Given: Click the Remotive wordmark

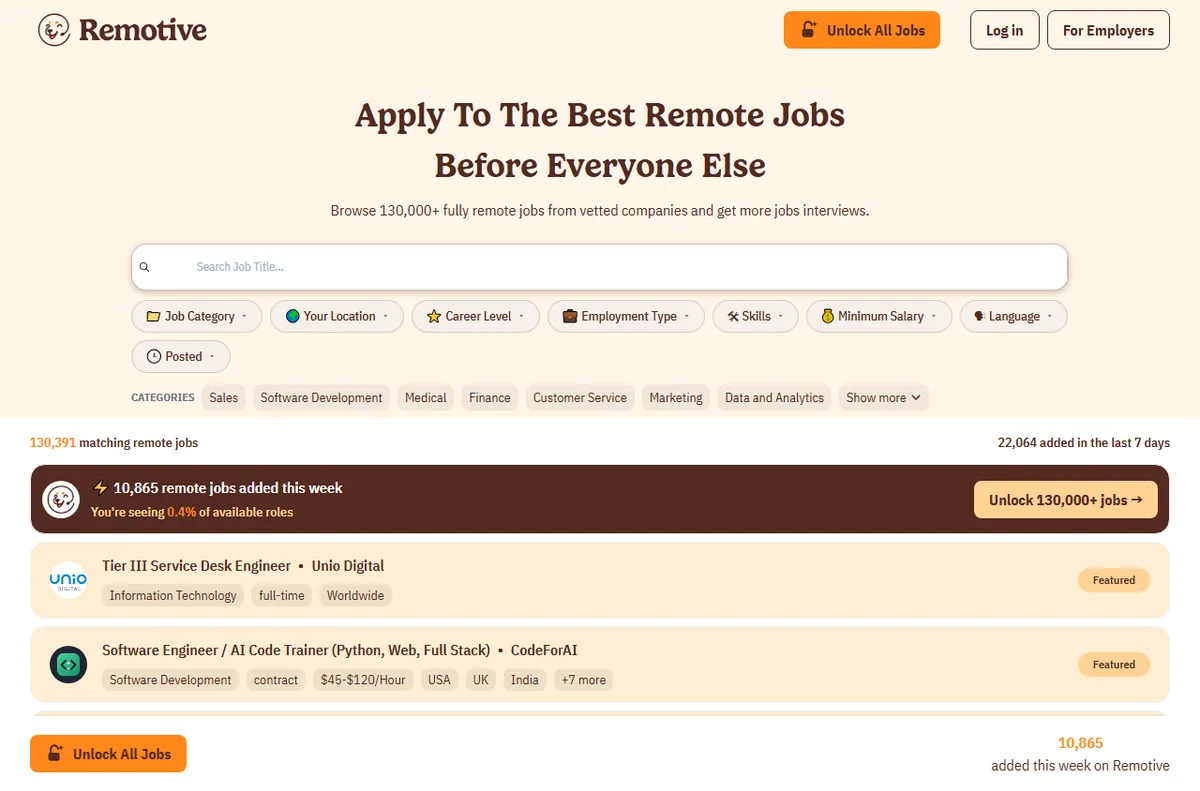Looking at the screenshot, I should coord(143,30).
